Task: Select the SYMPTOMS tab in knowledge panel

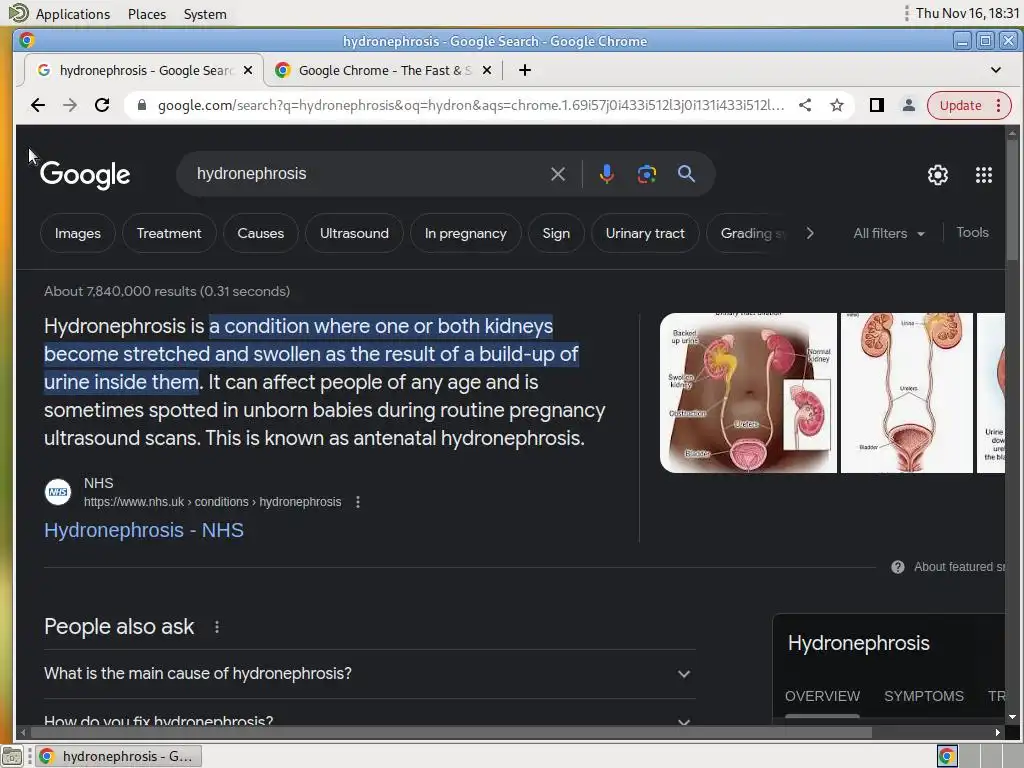Action: tap(923, 696)
